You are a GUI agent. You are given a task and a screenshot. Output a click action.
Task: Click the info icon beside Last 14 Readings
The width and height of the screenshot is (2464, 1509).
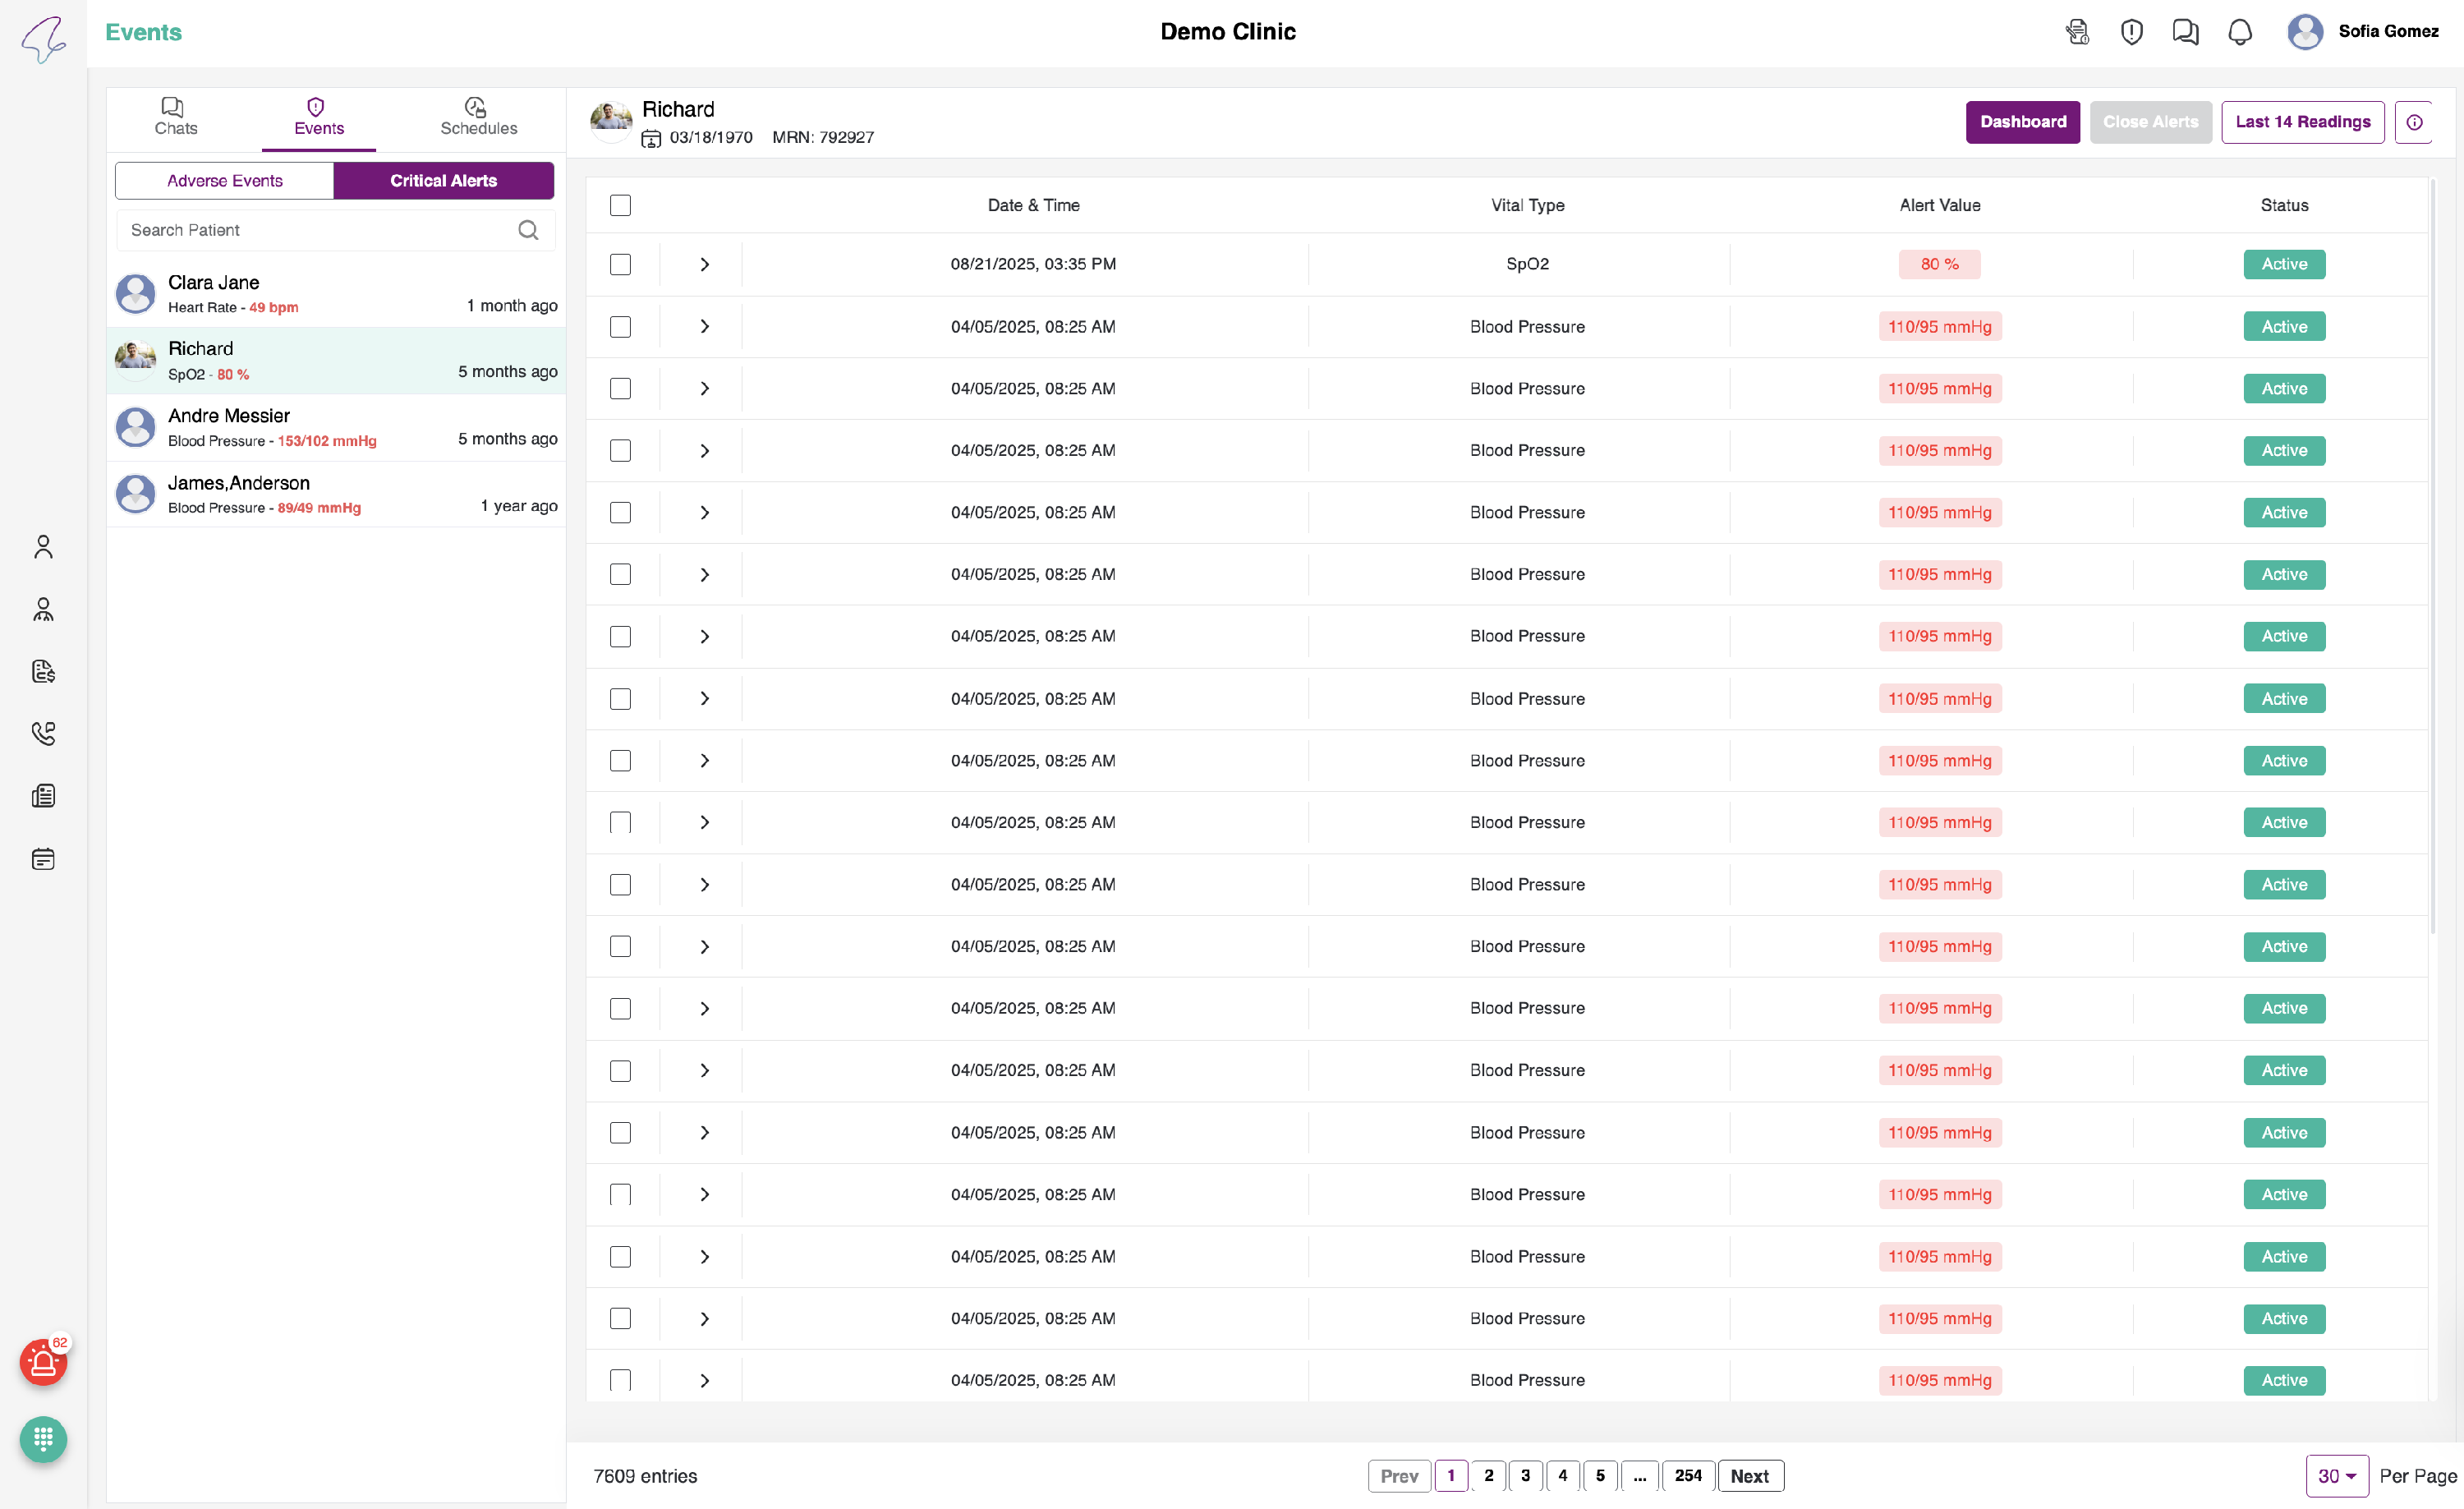point(2414,122)
